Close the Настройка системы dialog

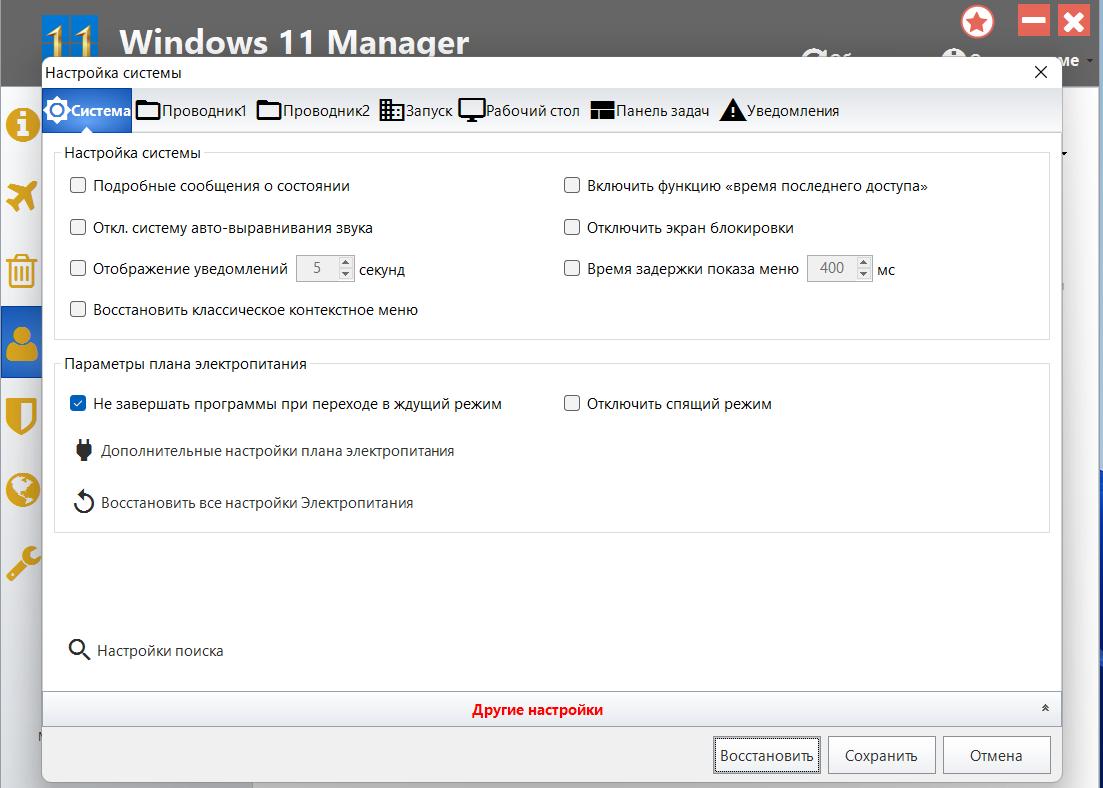click(1041, 72)
